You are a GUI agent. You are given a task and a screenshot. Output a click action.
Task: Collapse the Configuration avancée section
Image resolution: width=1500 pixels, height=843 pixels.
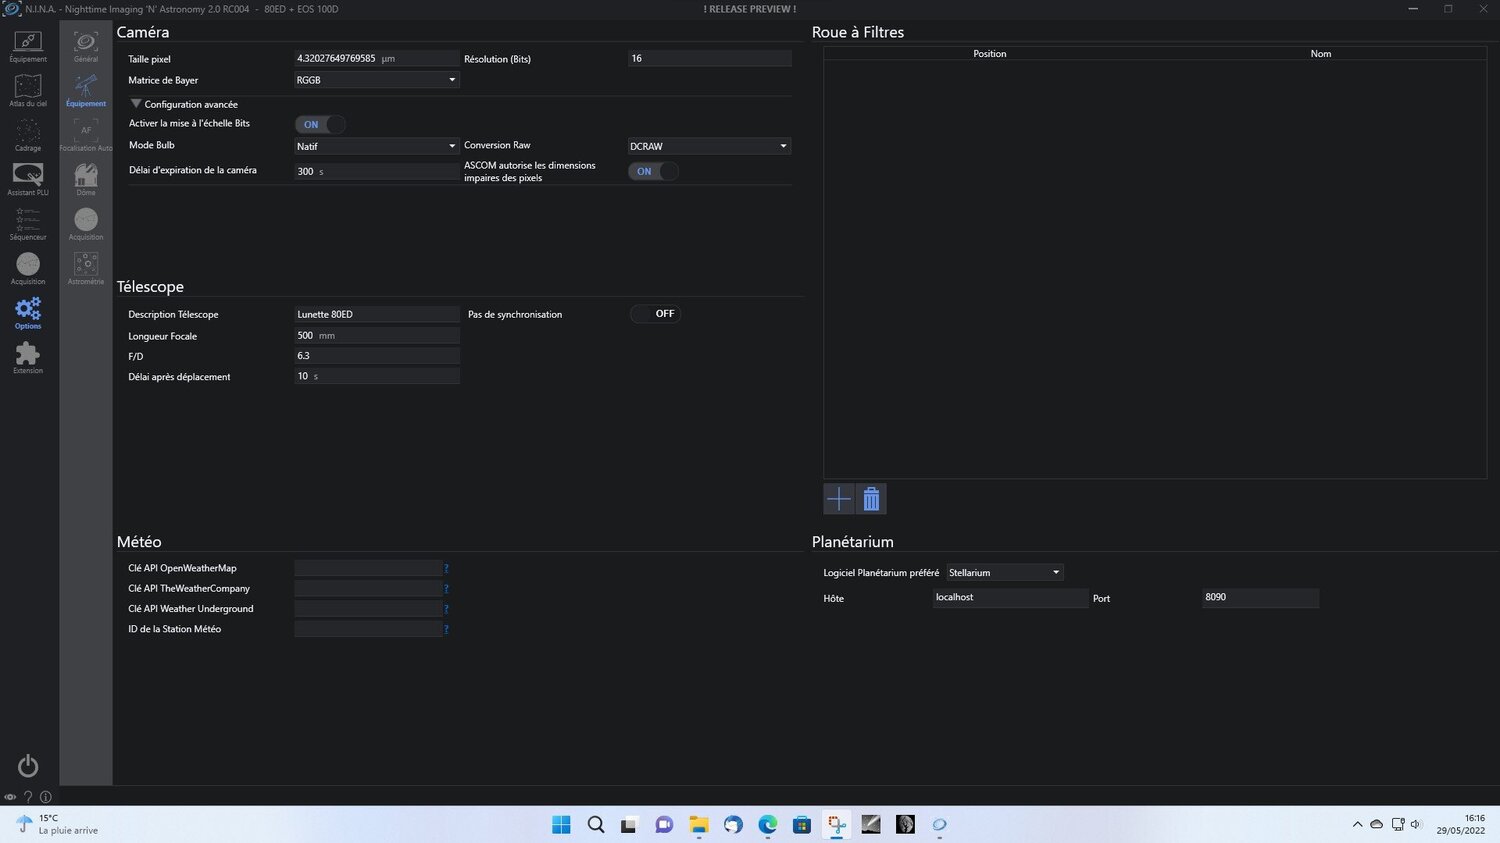(x=137, y=104)
